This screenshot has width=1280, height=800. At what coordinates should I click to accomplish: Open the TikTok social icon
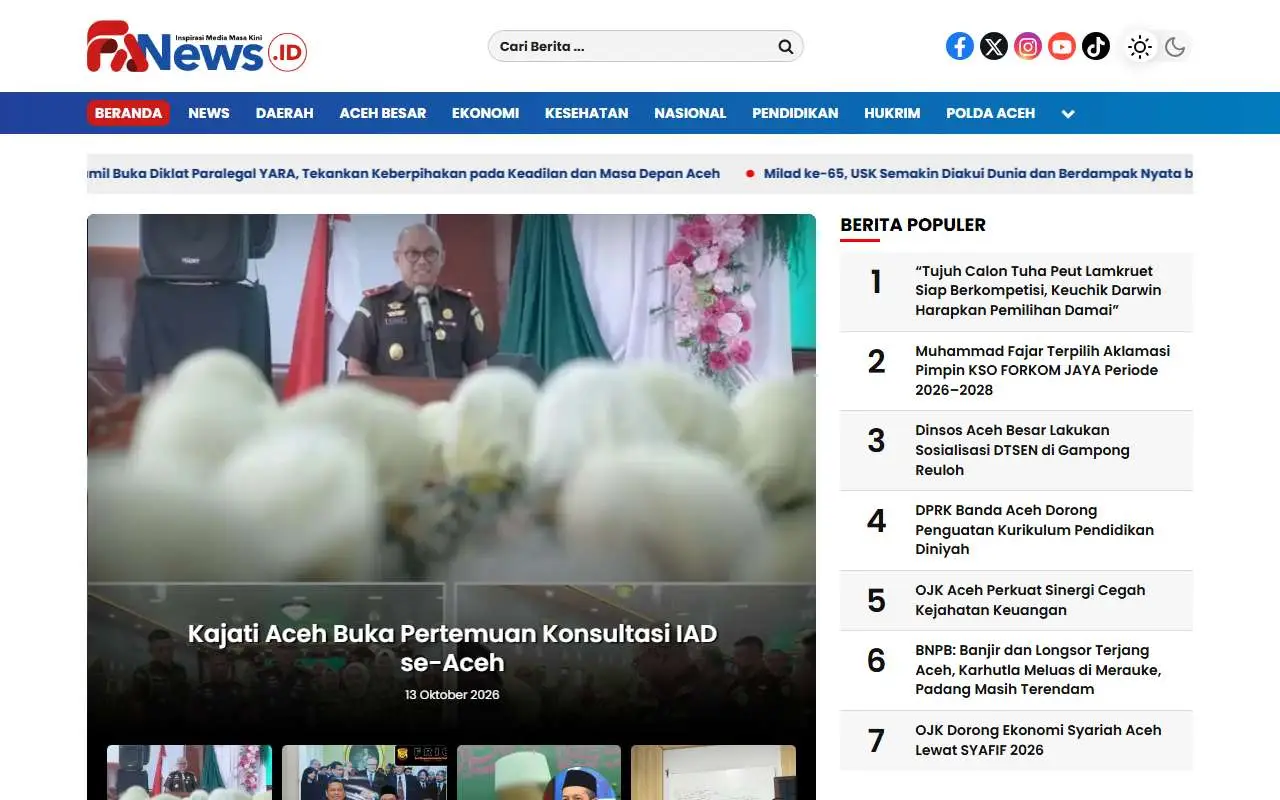click(1096, 46)
